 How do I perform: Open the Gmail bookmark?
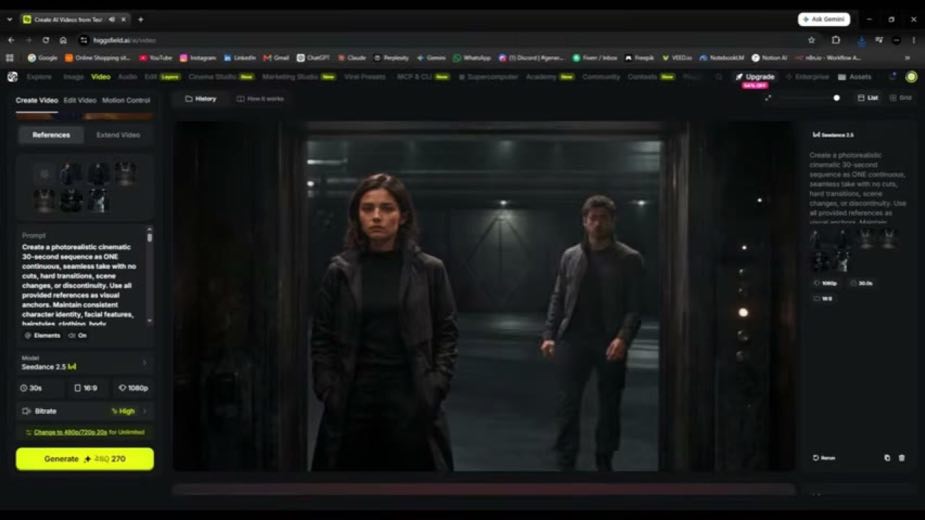276,58
